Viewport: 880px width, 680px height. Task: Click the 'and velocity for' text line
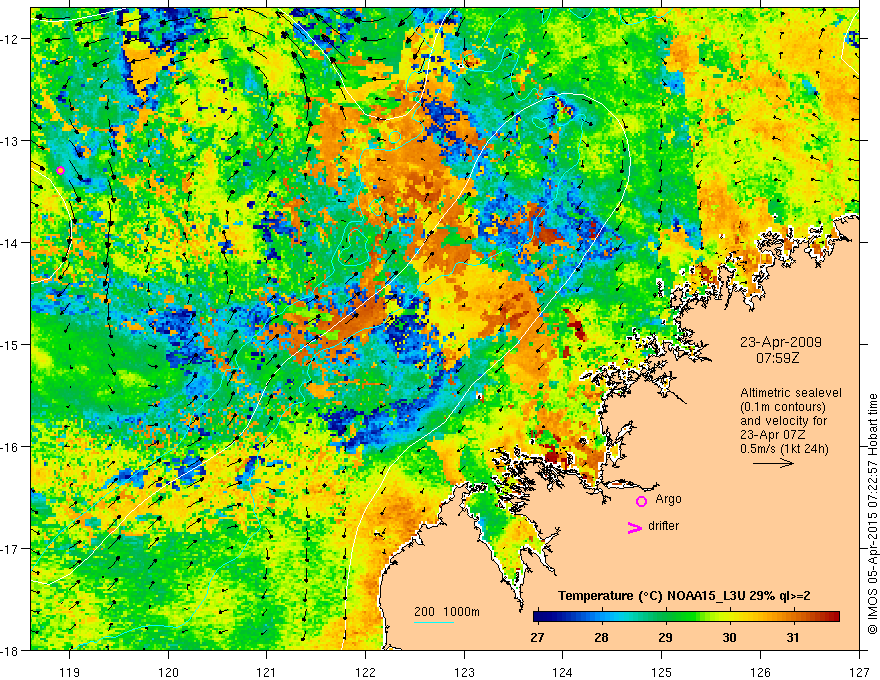coord(783,421)
